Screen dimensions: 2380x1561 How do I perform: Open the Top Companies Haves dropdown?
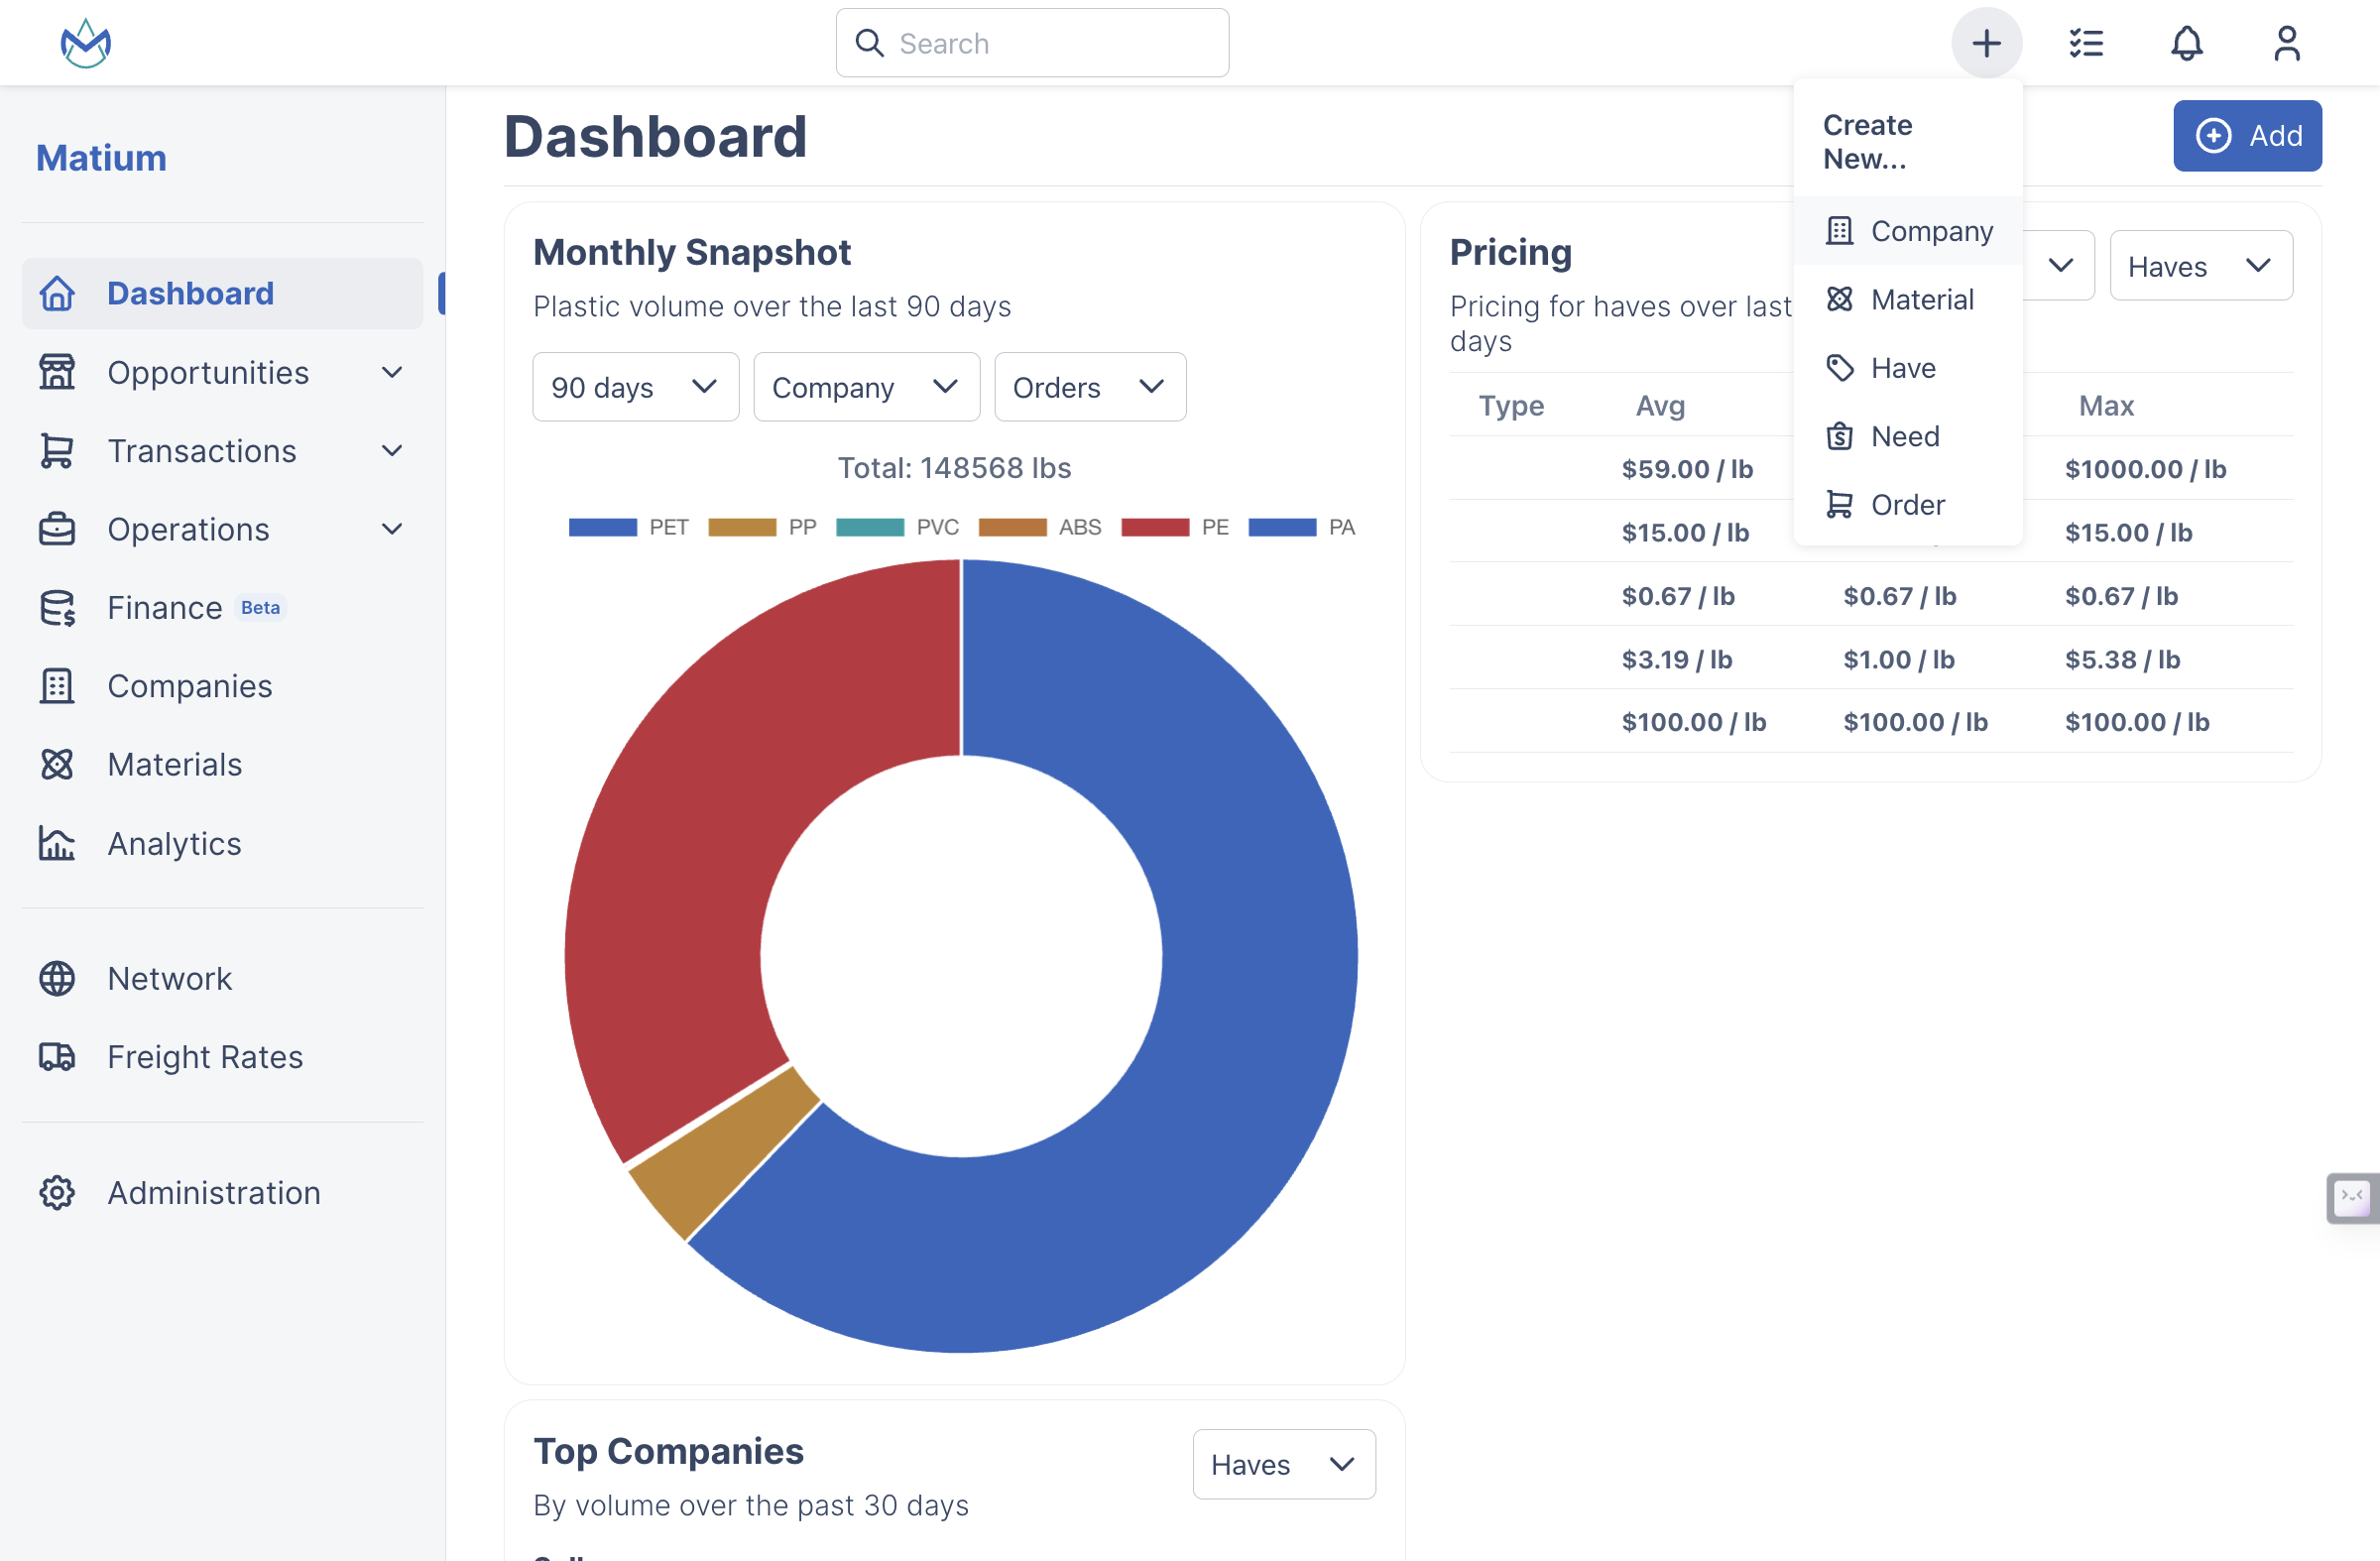pyautogui.click(x=1283, y=1464)
